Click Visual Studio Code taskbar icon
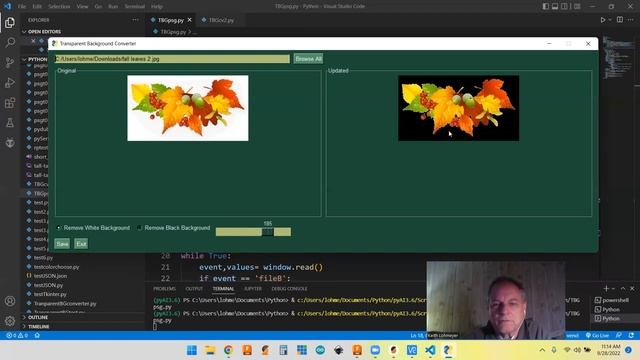 coord(430,350)
